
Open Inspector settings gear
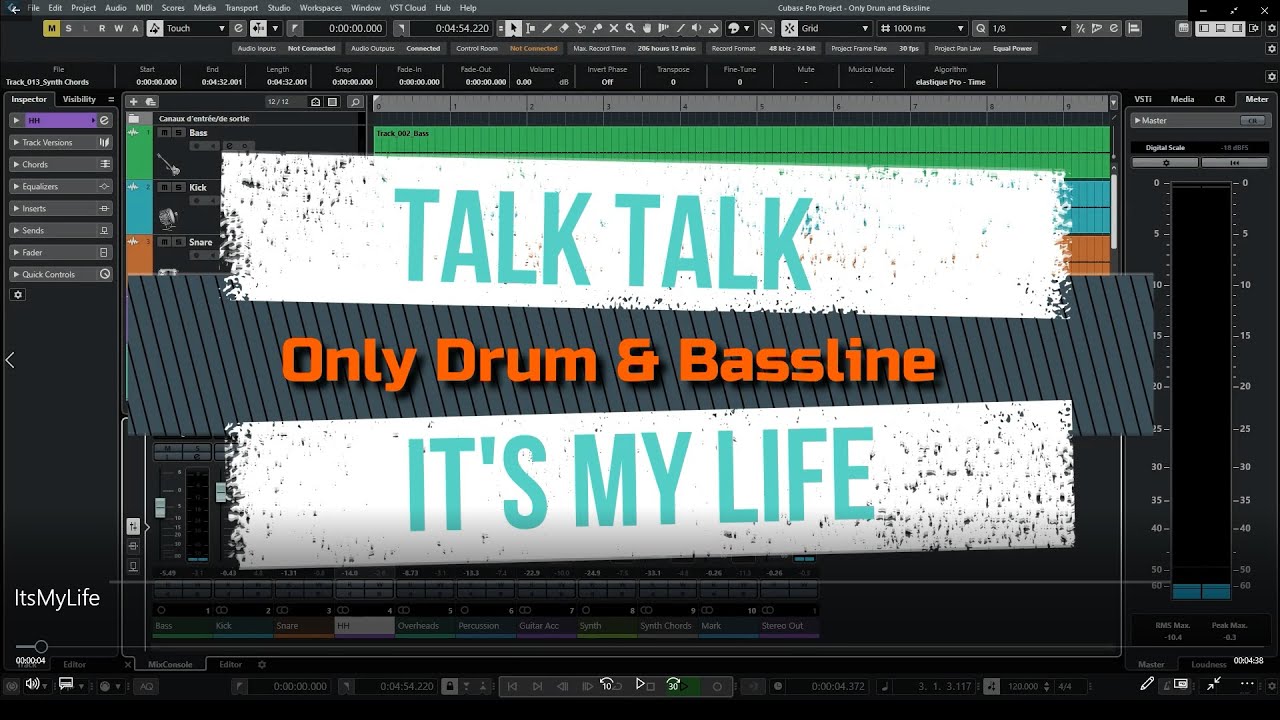coord(17,295)
